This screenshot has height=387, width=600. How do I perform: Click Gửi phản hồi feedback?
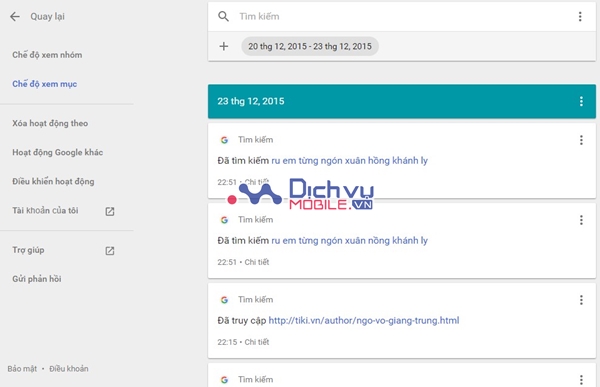(37, 279)
